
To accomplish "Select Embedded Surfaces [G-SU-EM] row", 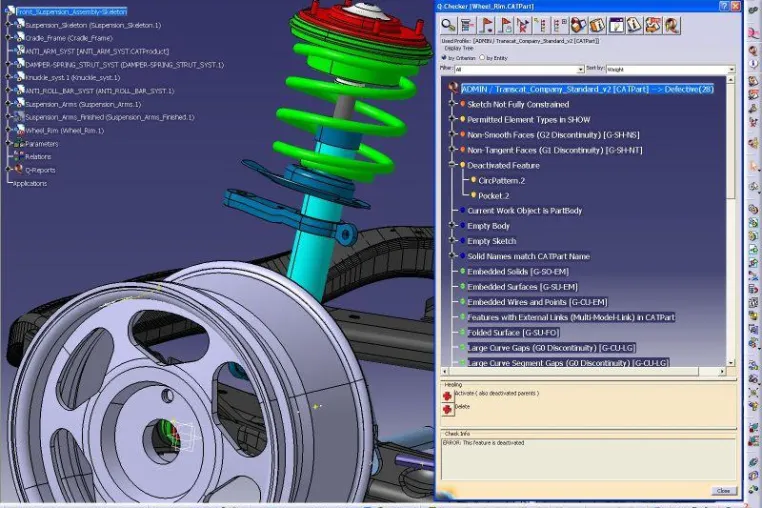I will coord(522,287).
